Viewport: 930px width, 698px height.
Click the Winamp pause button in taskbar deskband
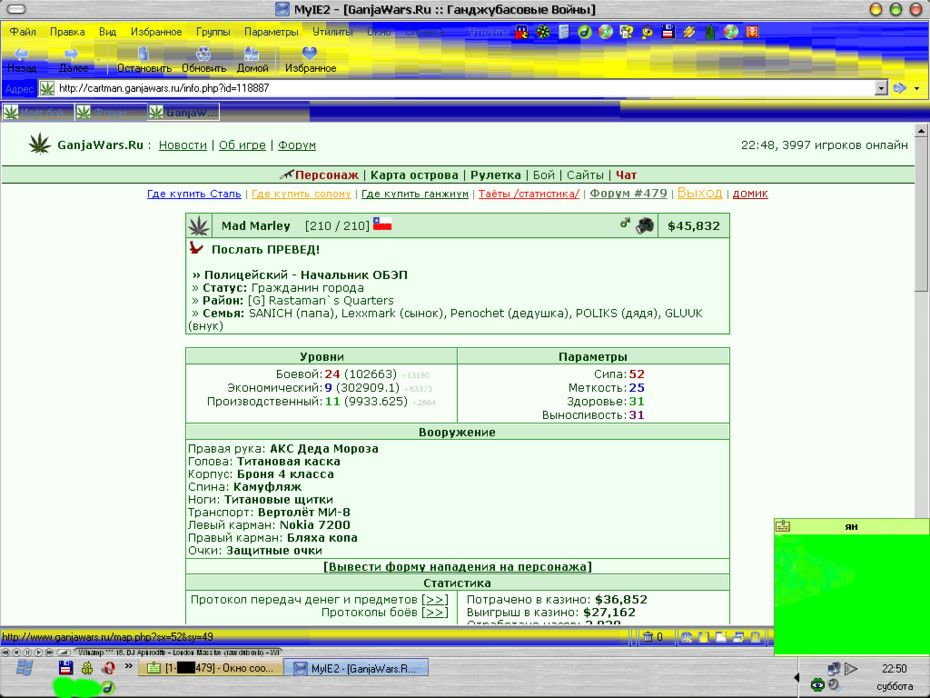(27, 652)
